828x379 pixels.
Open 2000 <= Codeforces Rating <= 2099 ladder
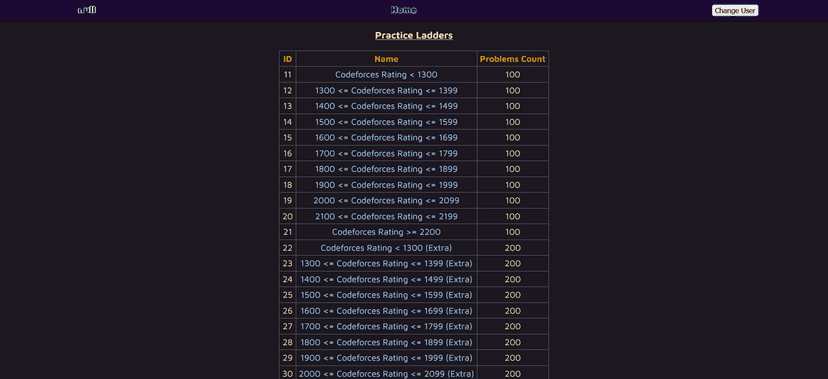pyautogui.click(x=386, y=201)
